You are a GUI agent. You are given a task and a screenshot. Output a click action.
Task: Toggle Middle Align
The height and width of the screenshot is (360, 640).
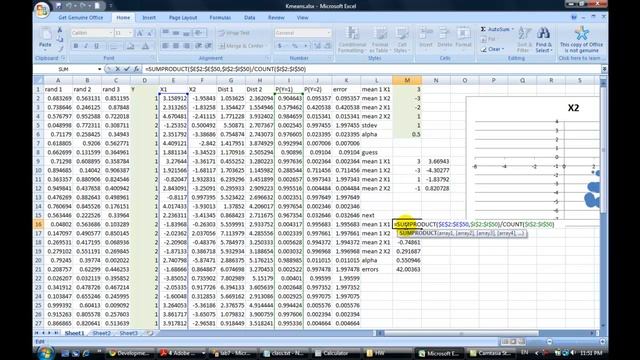[x=176, y=33]
